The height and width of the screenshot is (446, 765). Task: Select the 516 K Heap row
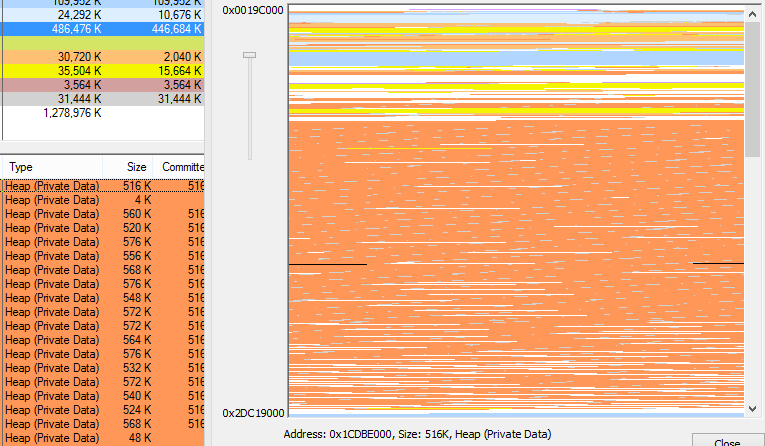pyautogui.click(x=100, y=186)
